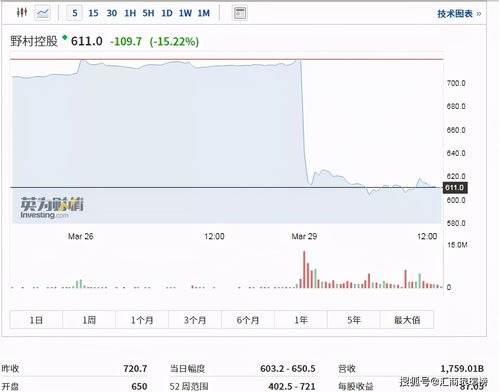Click the 611.0 current price marker
This screenshot has height=392, width=499.
455,188
